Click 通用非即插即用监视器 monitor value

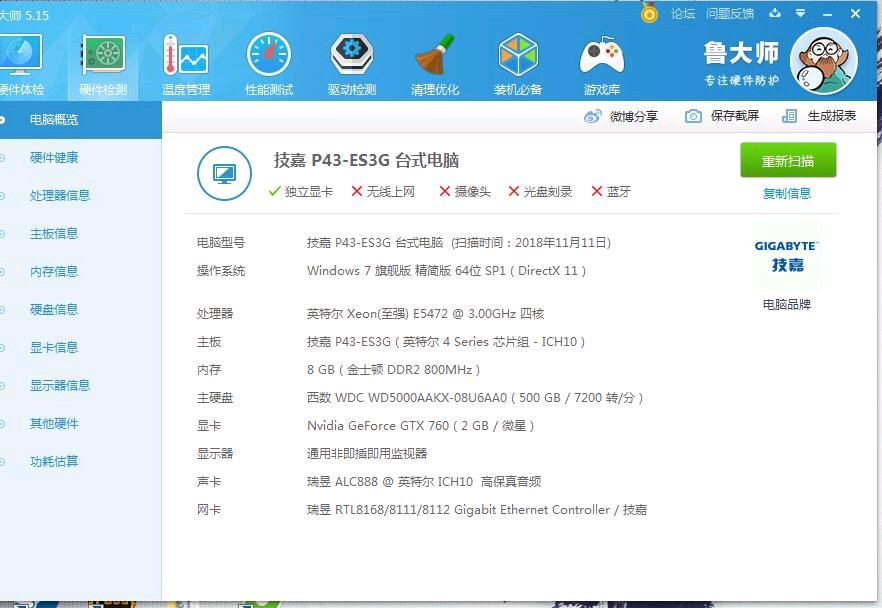(x=367, y=453)
